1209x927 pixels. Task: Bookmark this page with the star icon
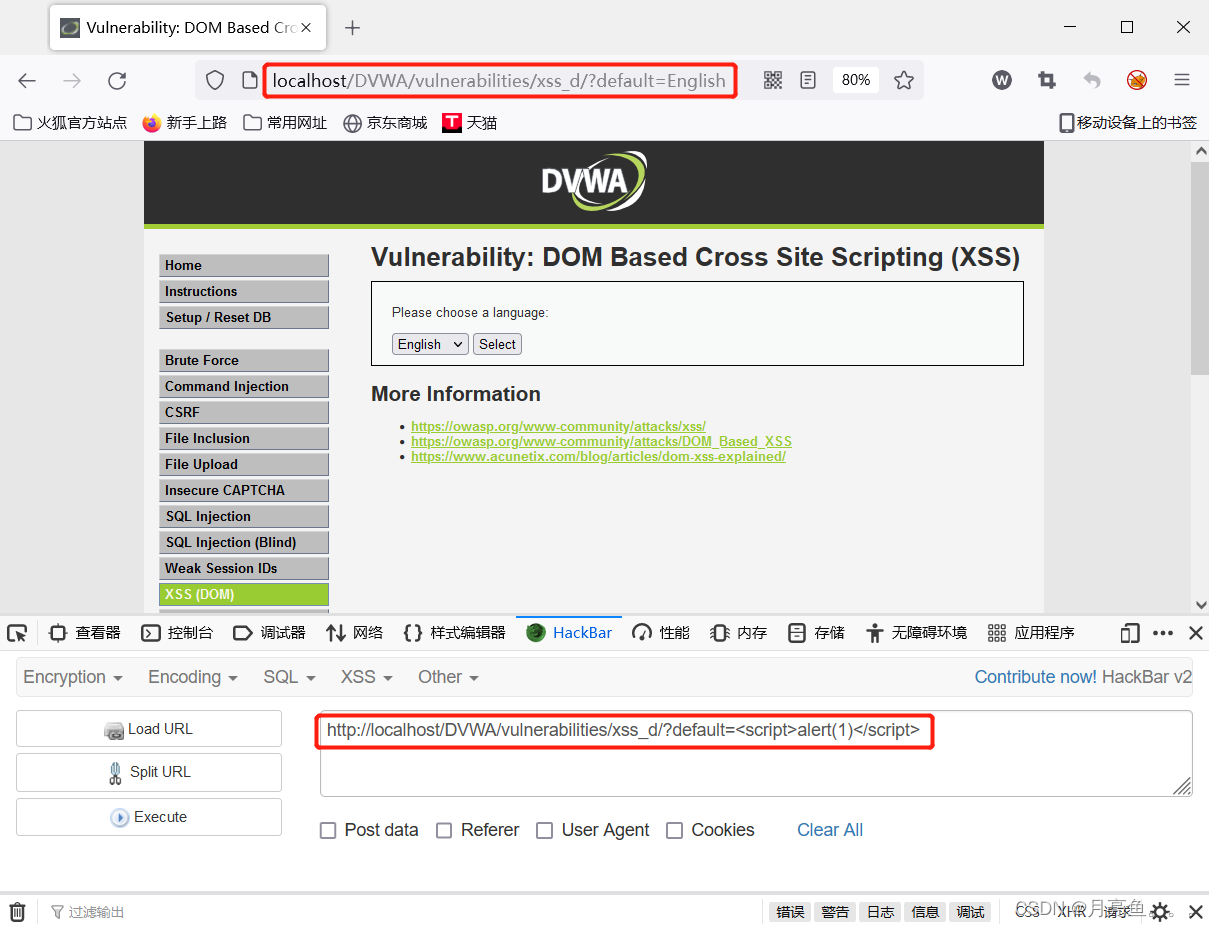904,80
